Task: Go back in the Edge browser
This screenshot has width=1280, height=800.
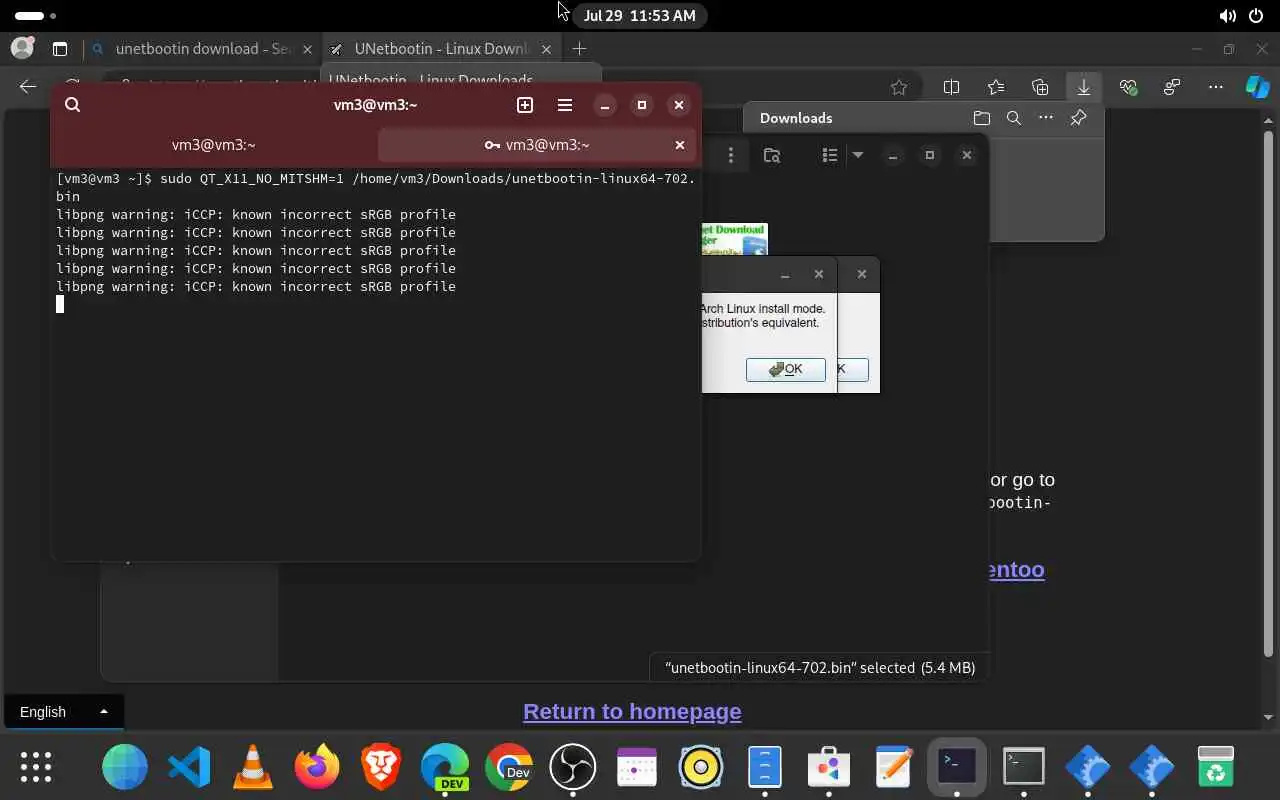Action: click(x=28, y=87)
